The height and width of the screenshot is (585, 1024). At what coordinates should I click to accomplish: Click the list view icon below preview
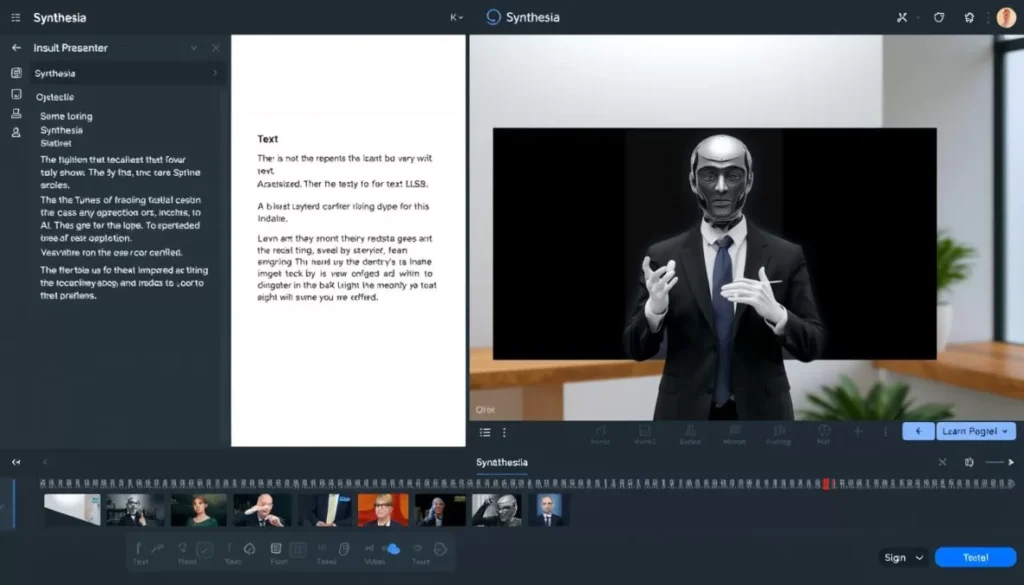(x=485, y=432)
